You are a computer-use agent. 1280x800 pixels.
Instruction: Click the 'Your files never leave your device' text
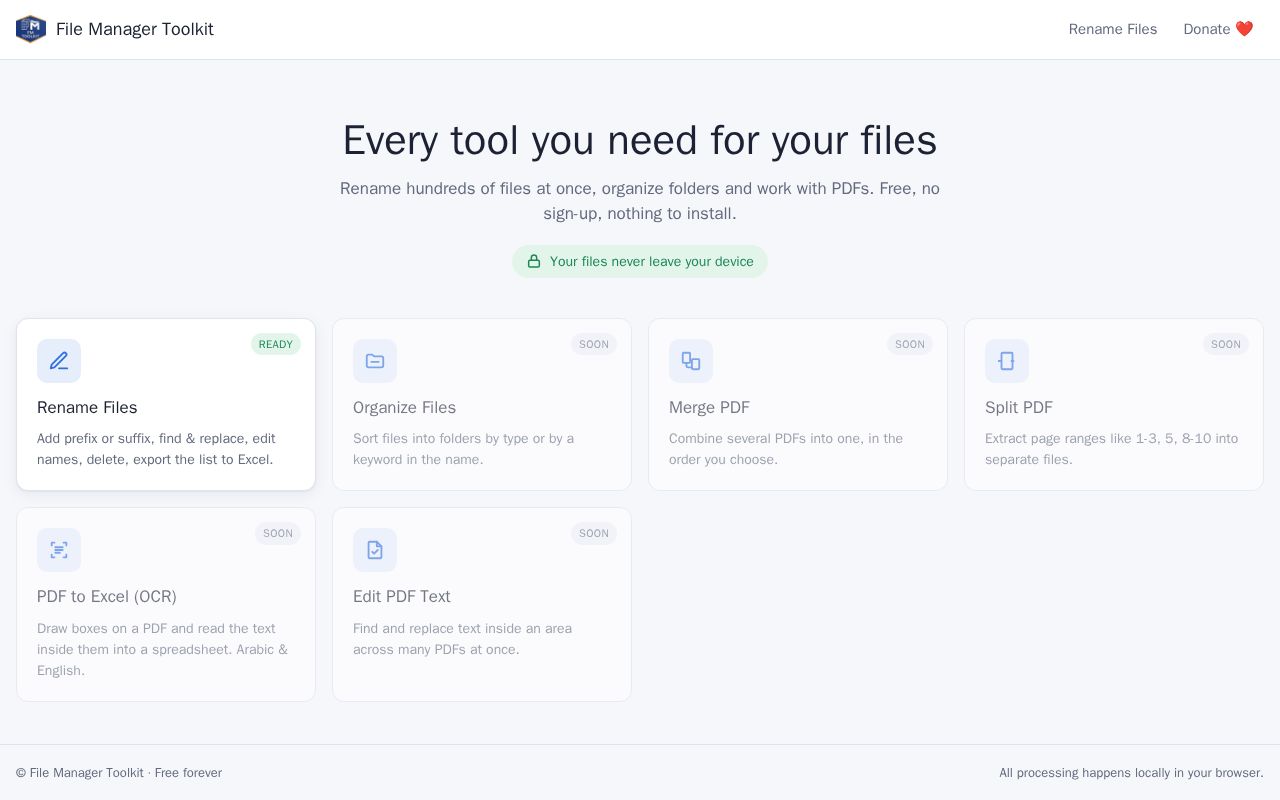pyautogui.click(x=652, y=261)
